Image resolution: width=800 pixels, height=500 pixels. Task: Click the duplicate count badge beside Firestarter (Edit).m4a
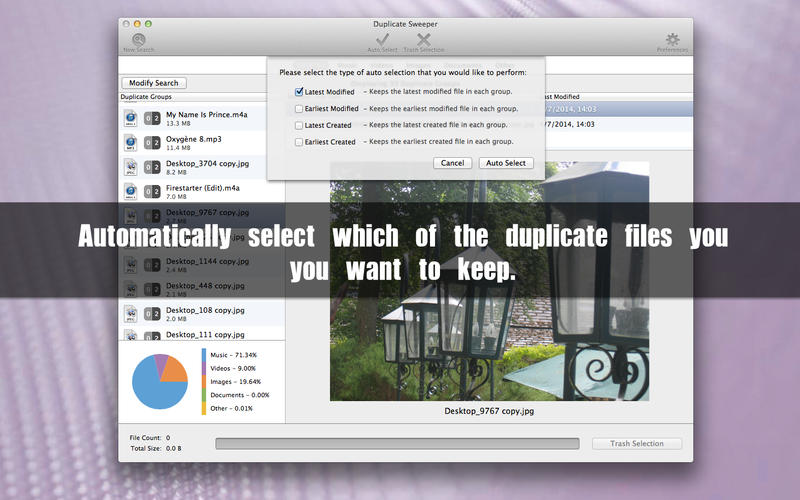click(151, 191)
